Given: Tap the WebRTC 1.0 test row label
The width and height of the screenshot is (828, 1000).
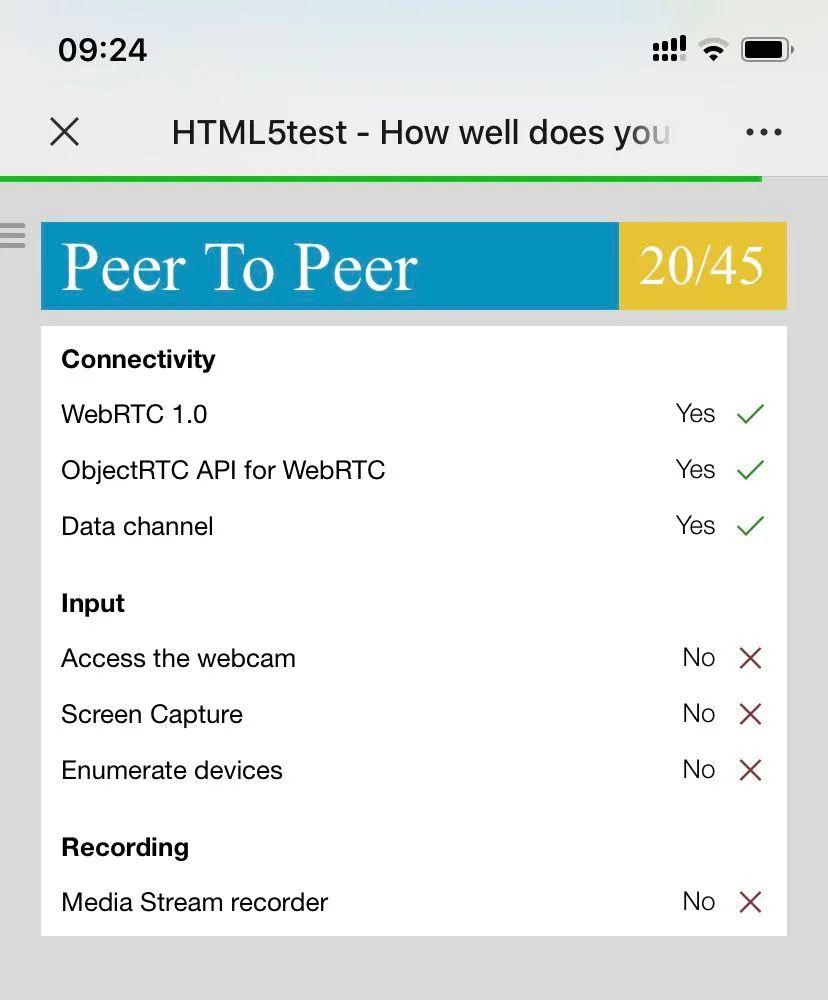Looking at the screenshot, I should coord(134,414).
